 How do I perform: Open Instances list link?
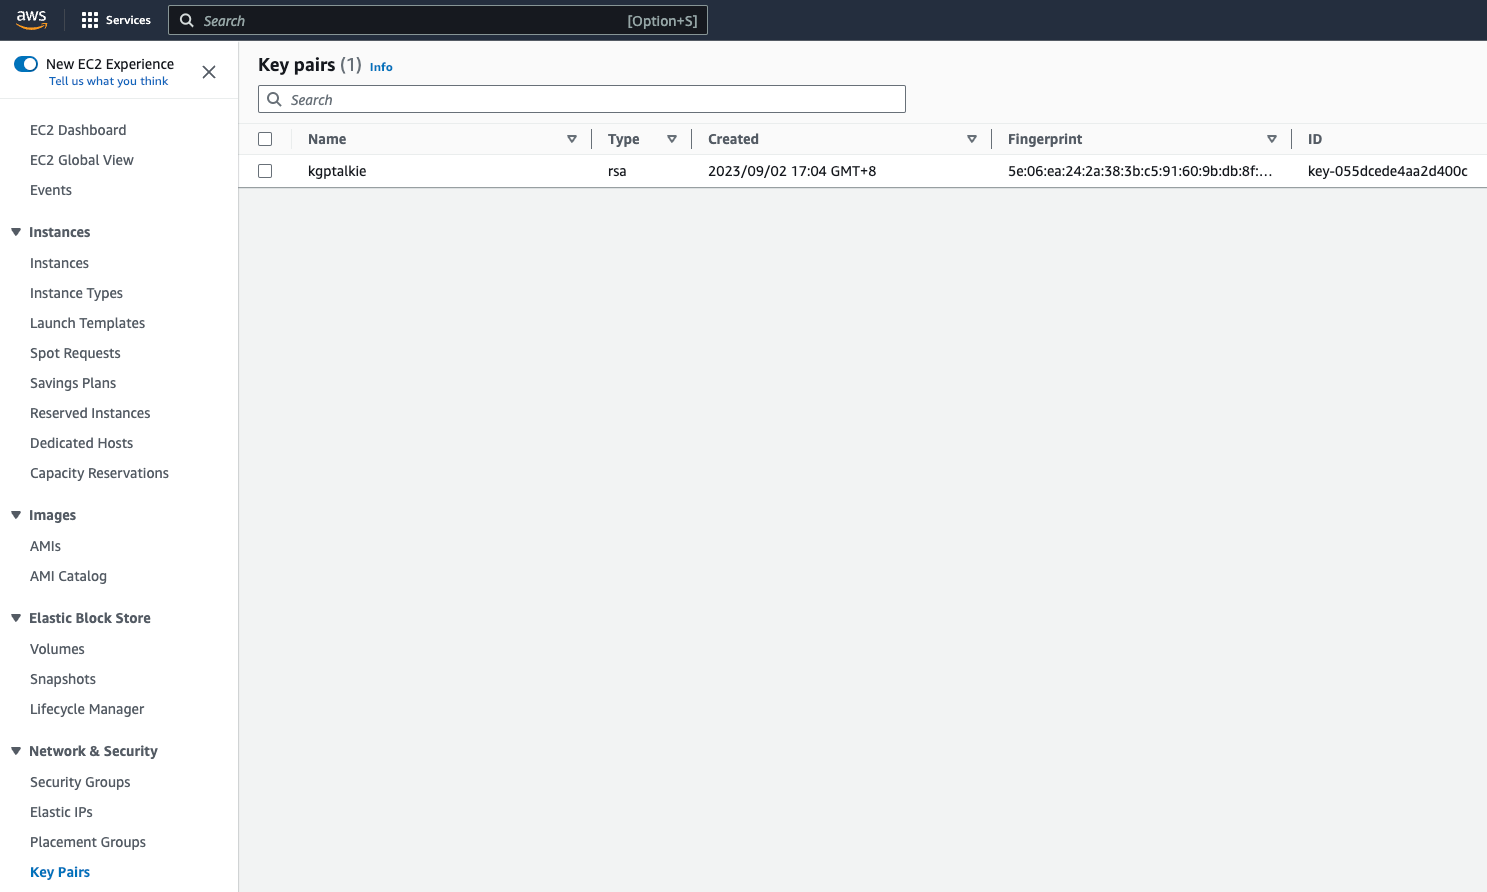coord(59,263)
